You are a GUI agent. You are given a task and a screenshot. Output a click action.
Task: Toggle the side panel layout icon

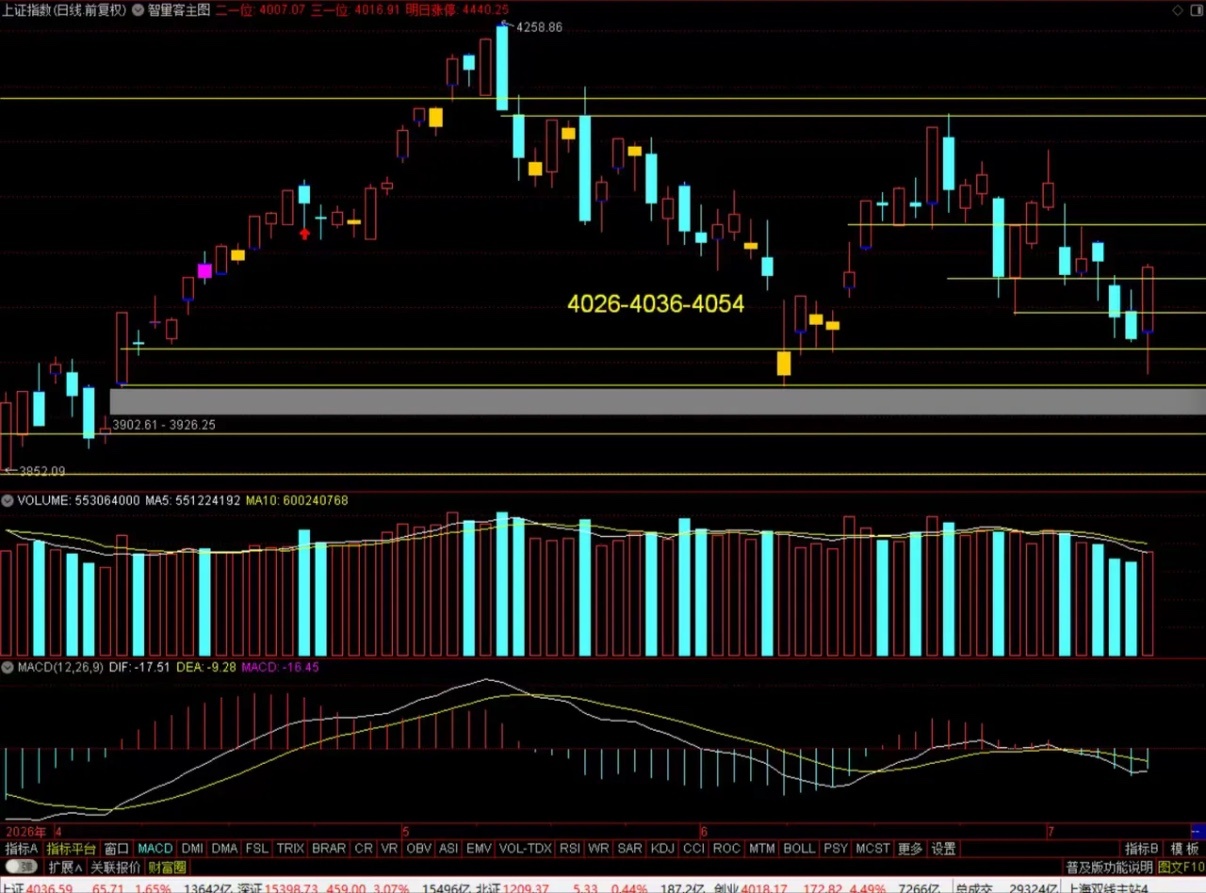coord(1194,10)
